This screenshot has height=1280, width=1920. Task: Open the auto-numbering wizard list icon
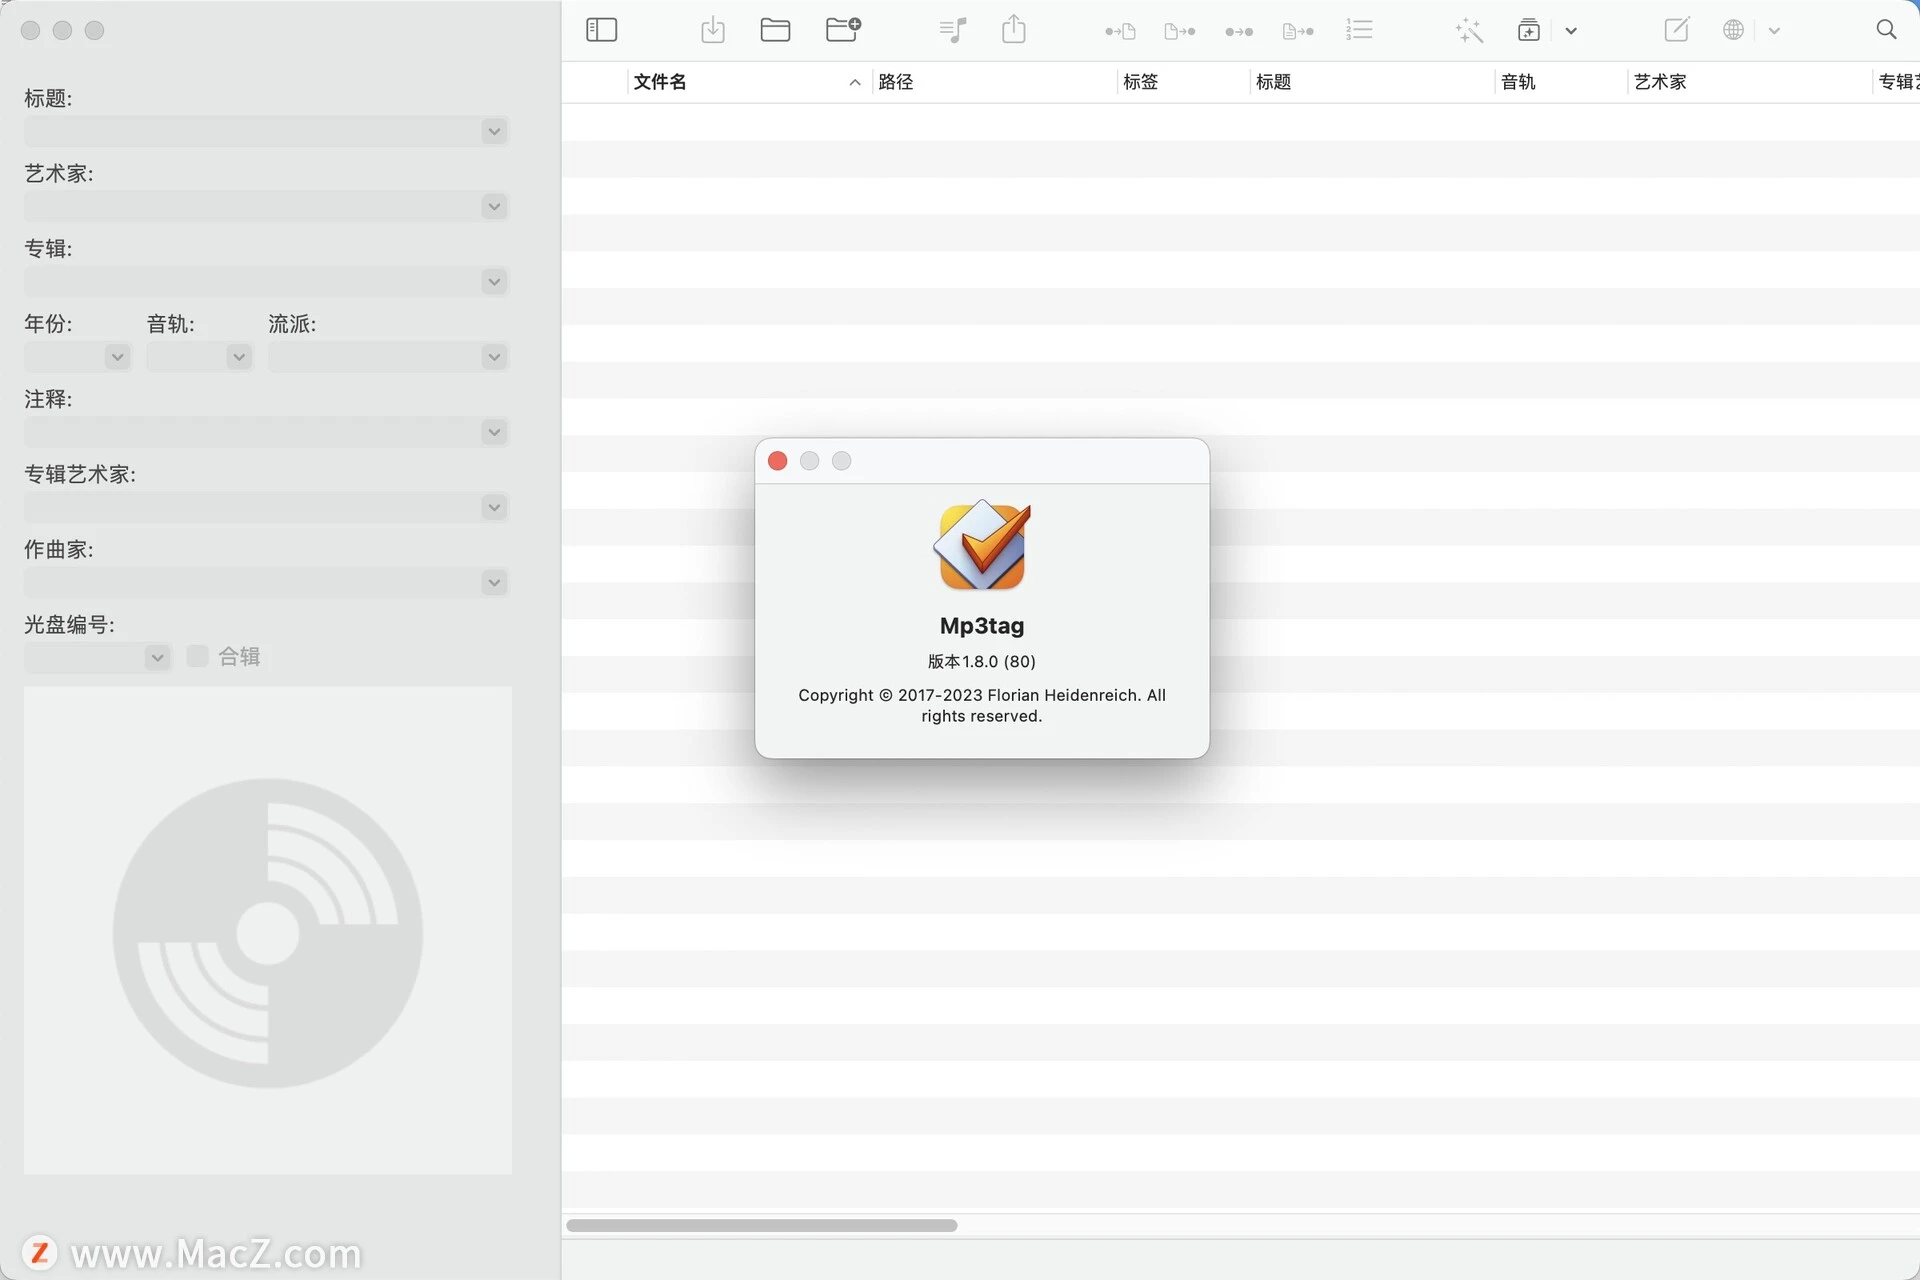[x=1359, y=30]
